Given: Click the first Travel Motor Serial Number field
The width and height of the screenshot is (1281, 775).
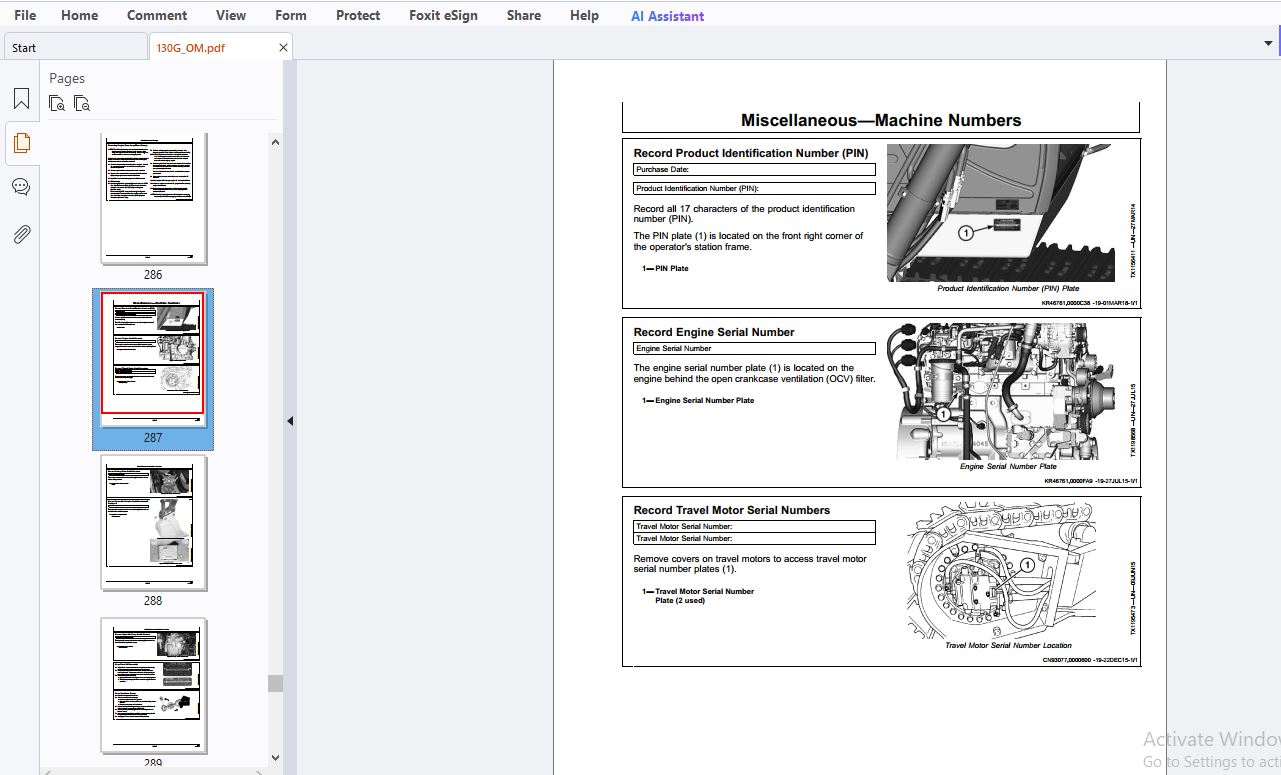Looking at the screenshot, I should click(x=754, y=526).
